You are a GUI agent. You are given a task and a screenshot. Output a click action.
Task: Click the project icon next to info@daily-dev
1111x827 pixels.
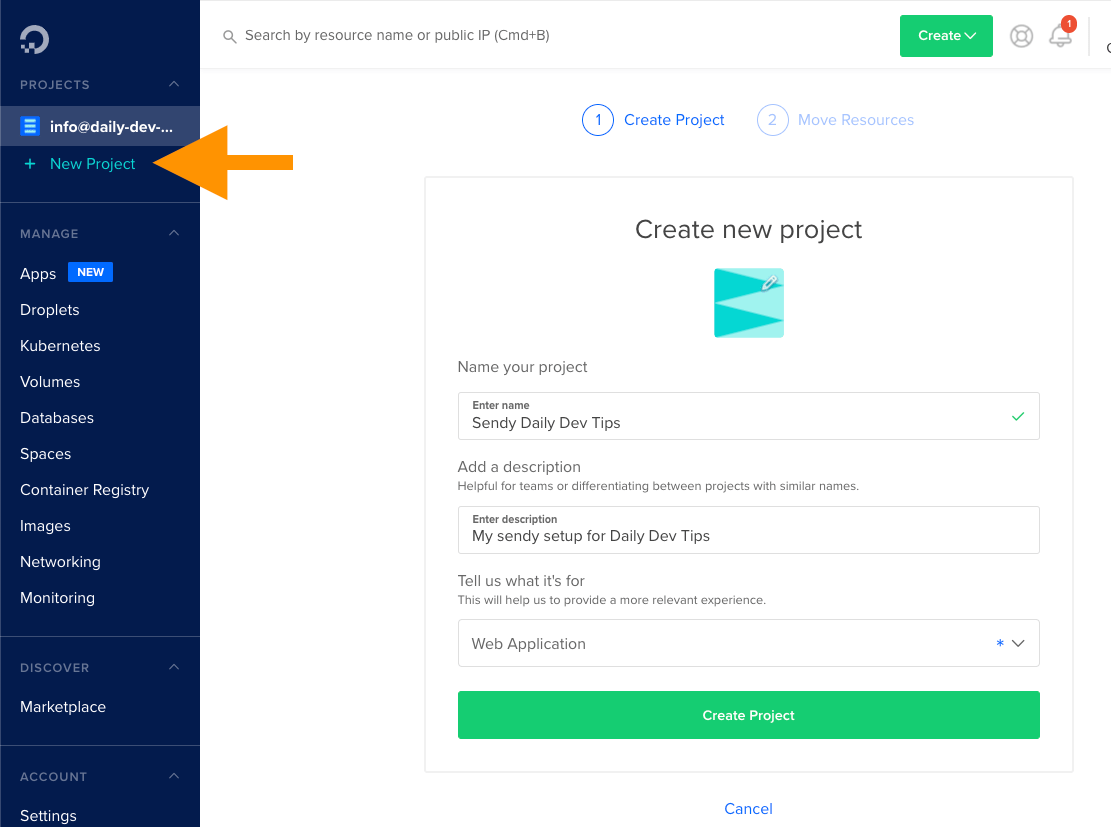pyautogui.click(x=30, y=126)
